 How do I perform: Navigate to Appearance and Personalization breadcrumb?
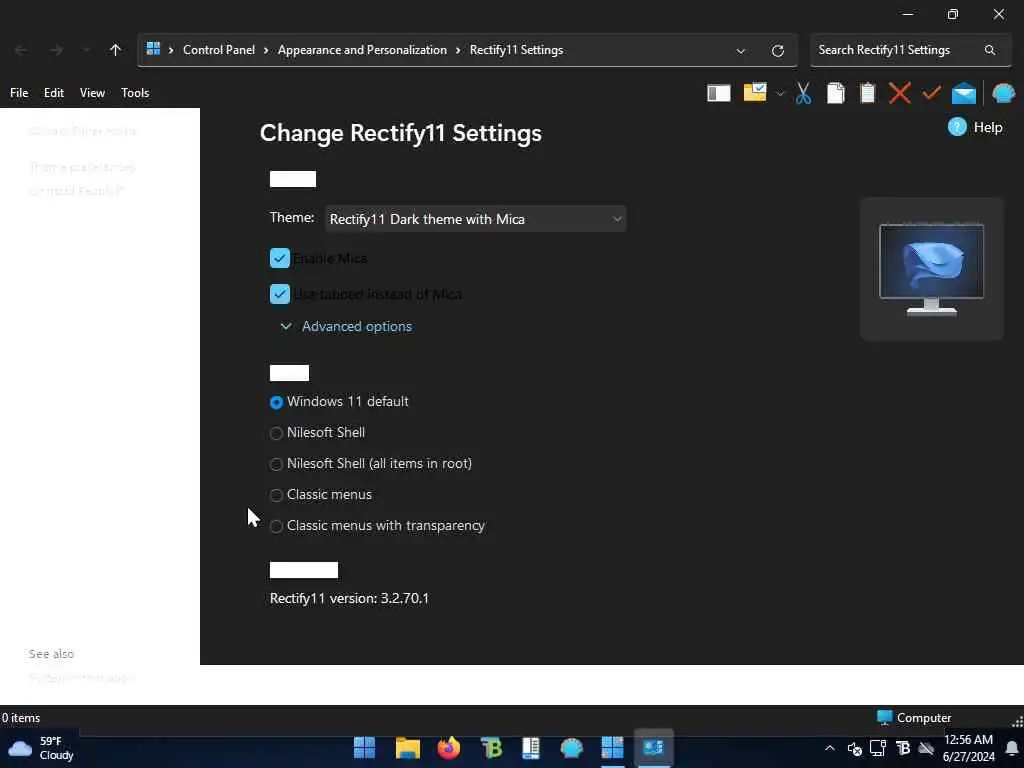point(362,50)
